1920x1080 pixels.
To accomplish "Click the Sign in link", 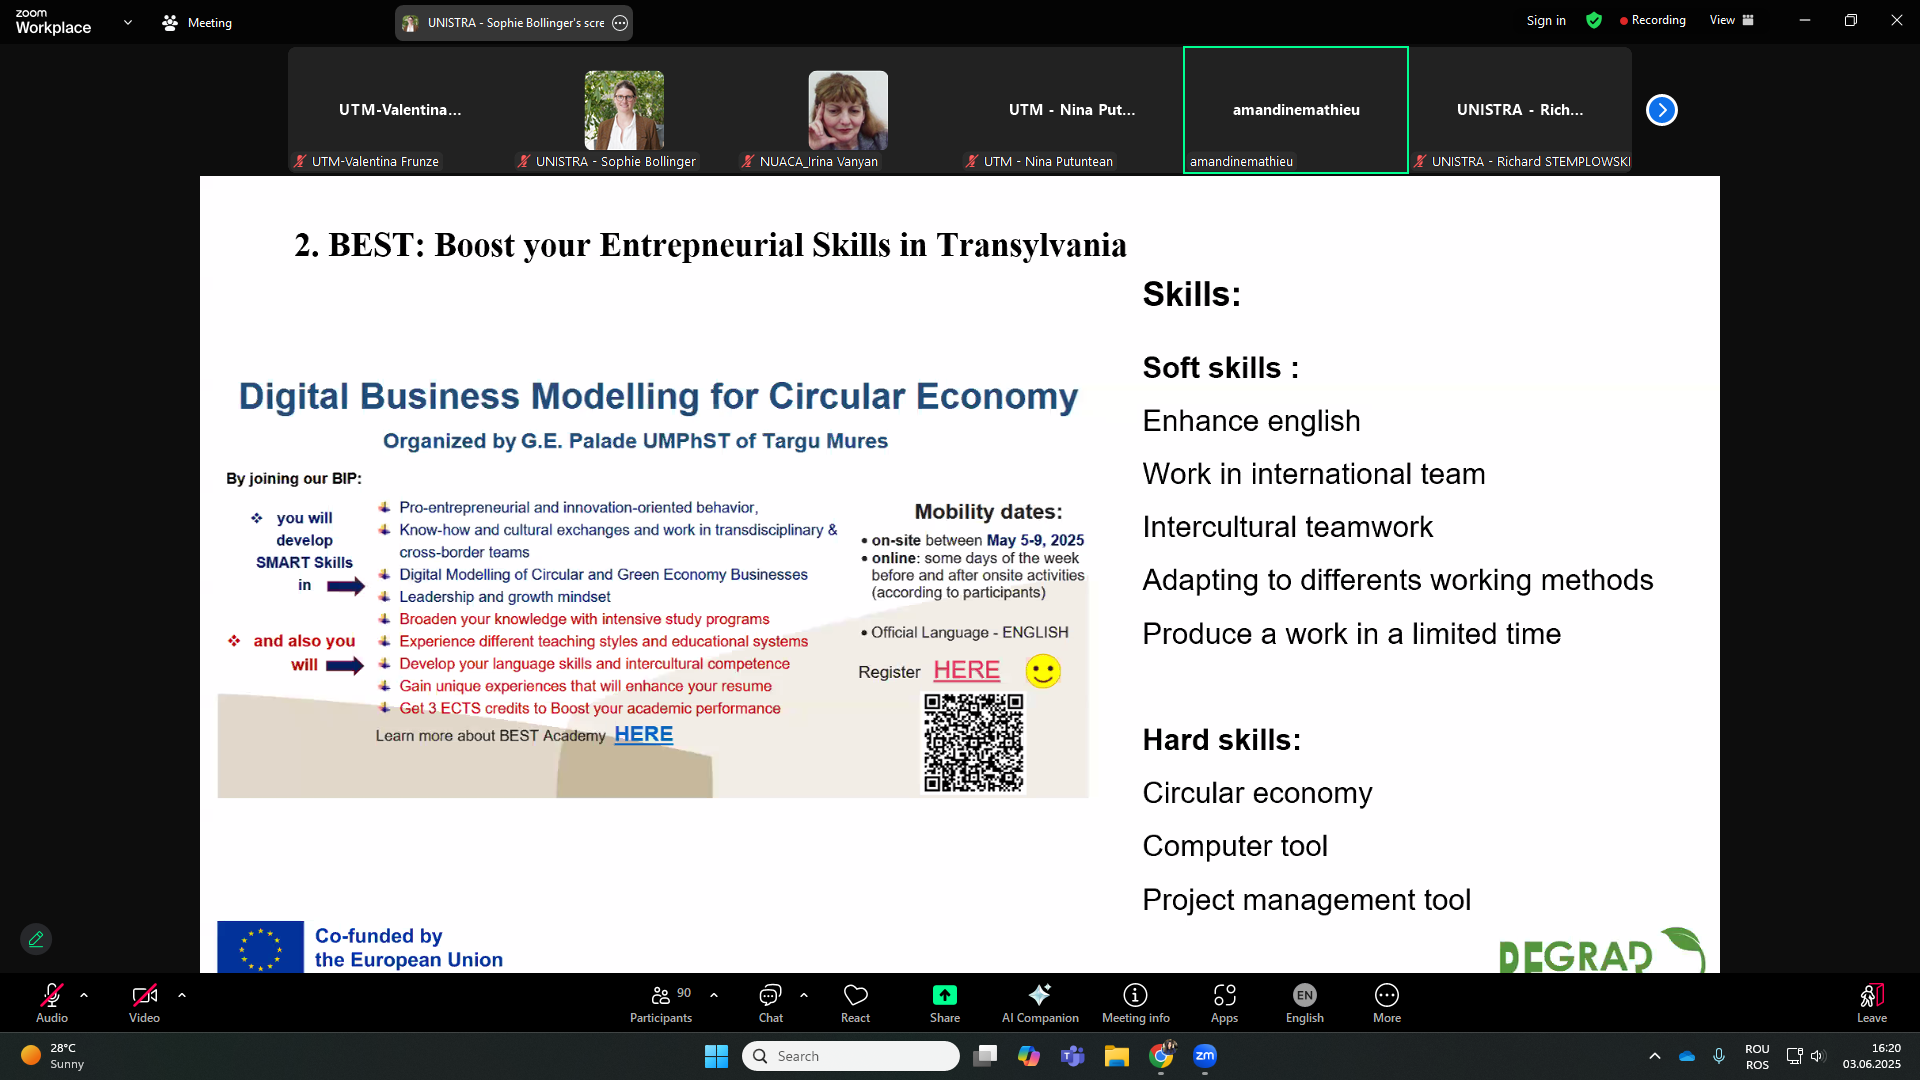I will pyautogui.click(x=1545, y=20).
